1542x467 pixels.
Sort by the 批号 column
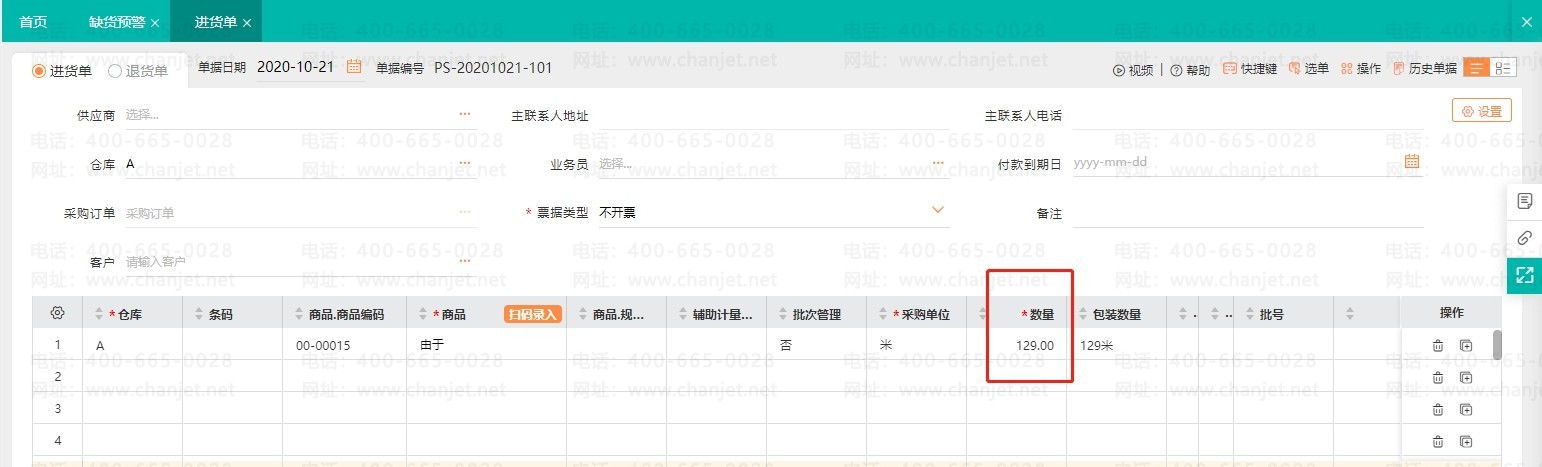pyautogui.click(x=1249, y=314)
